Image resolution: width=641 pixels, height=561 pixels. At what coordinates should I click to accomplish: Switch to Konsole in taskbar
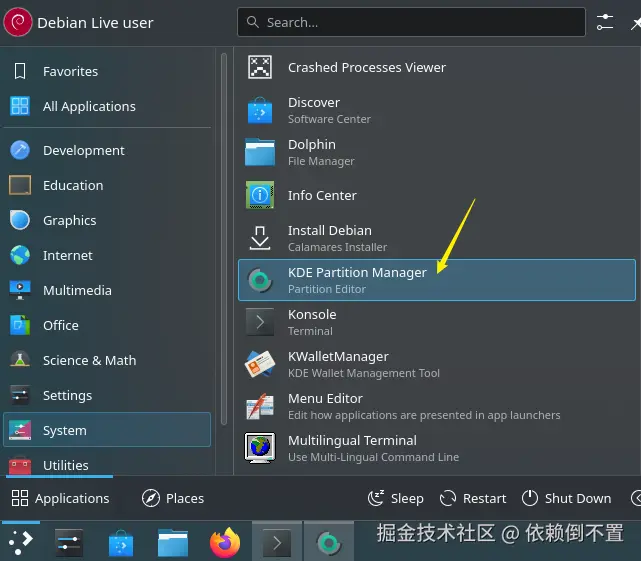277,543
